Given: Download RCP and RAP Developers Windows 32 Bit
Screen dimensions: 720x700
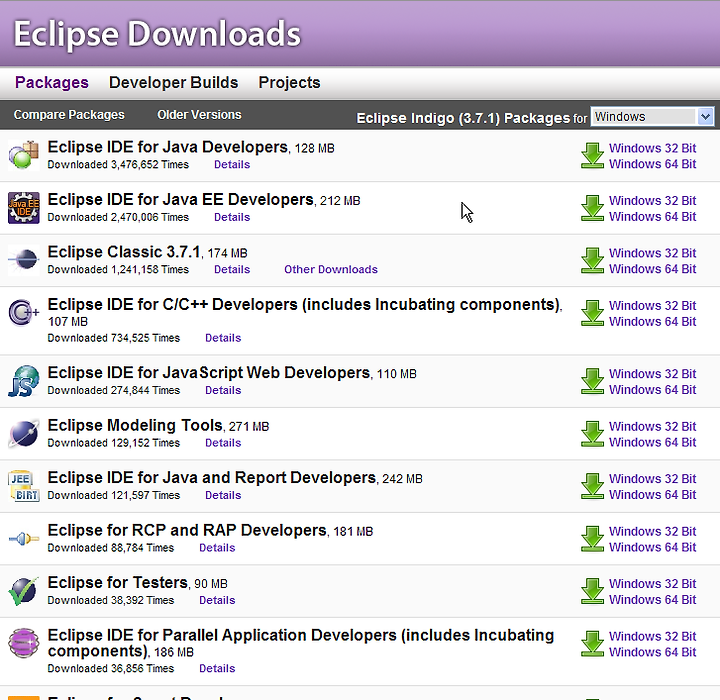Looking at the screenshot, I should click(x=652, y=531).
